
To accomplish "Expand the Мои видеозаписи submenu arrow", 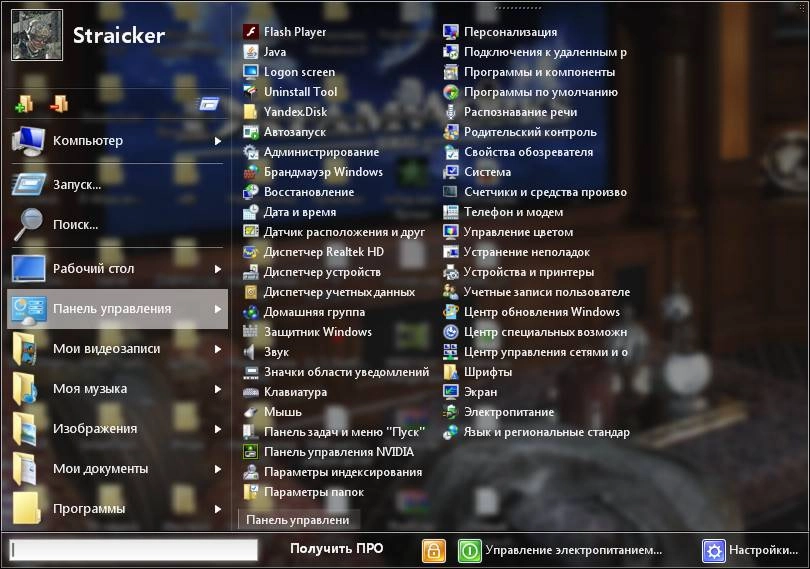I will pyautogui.click(x=218, y=349).
